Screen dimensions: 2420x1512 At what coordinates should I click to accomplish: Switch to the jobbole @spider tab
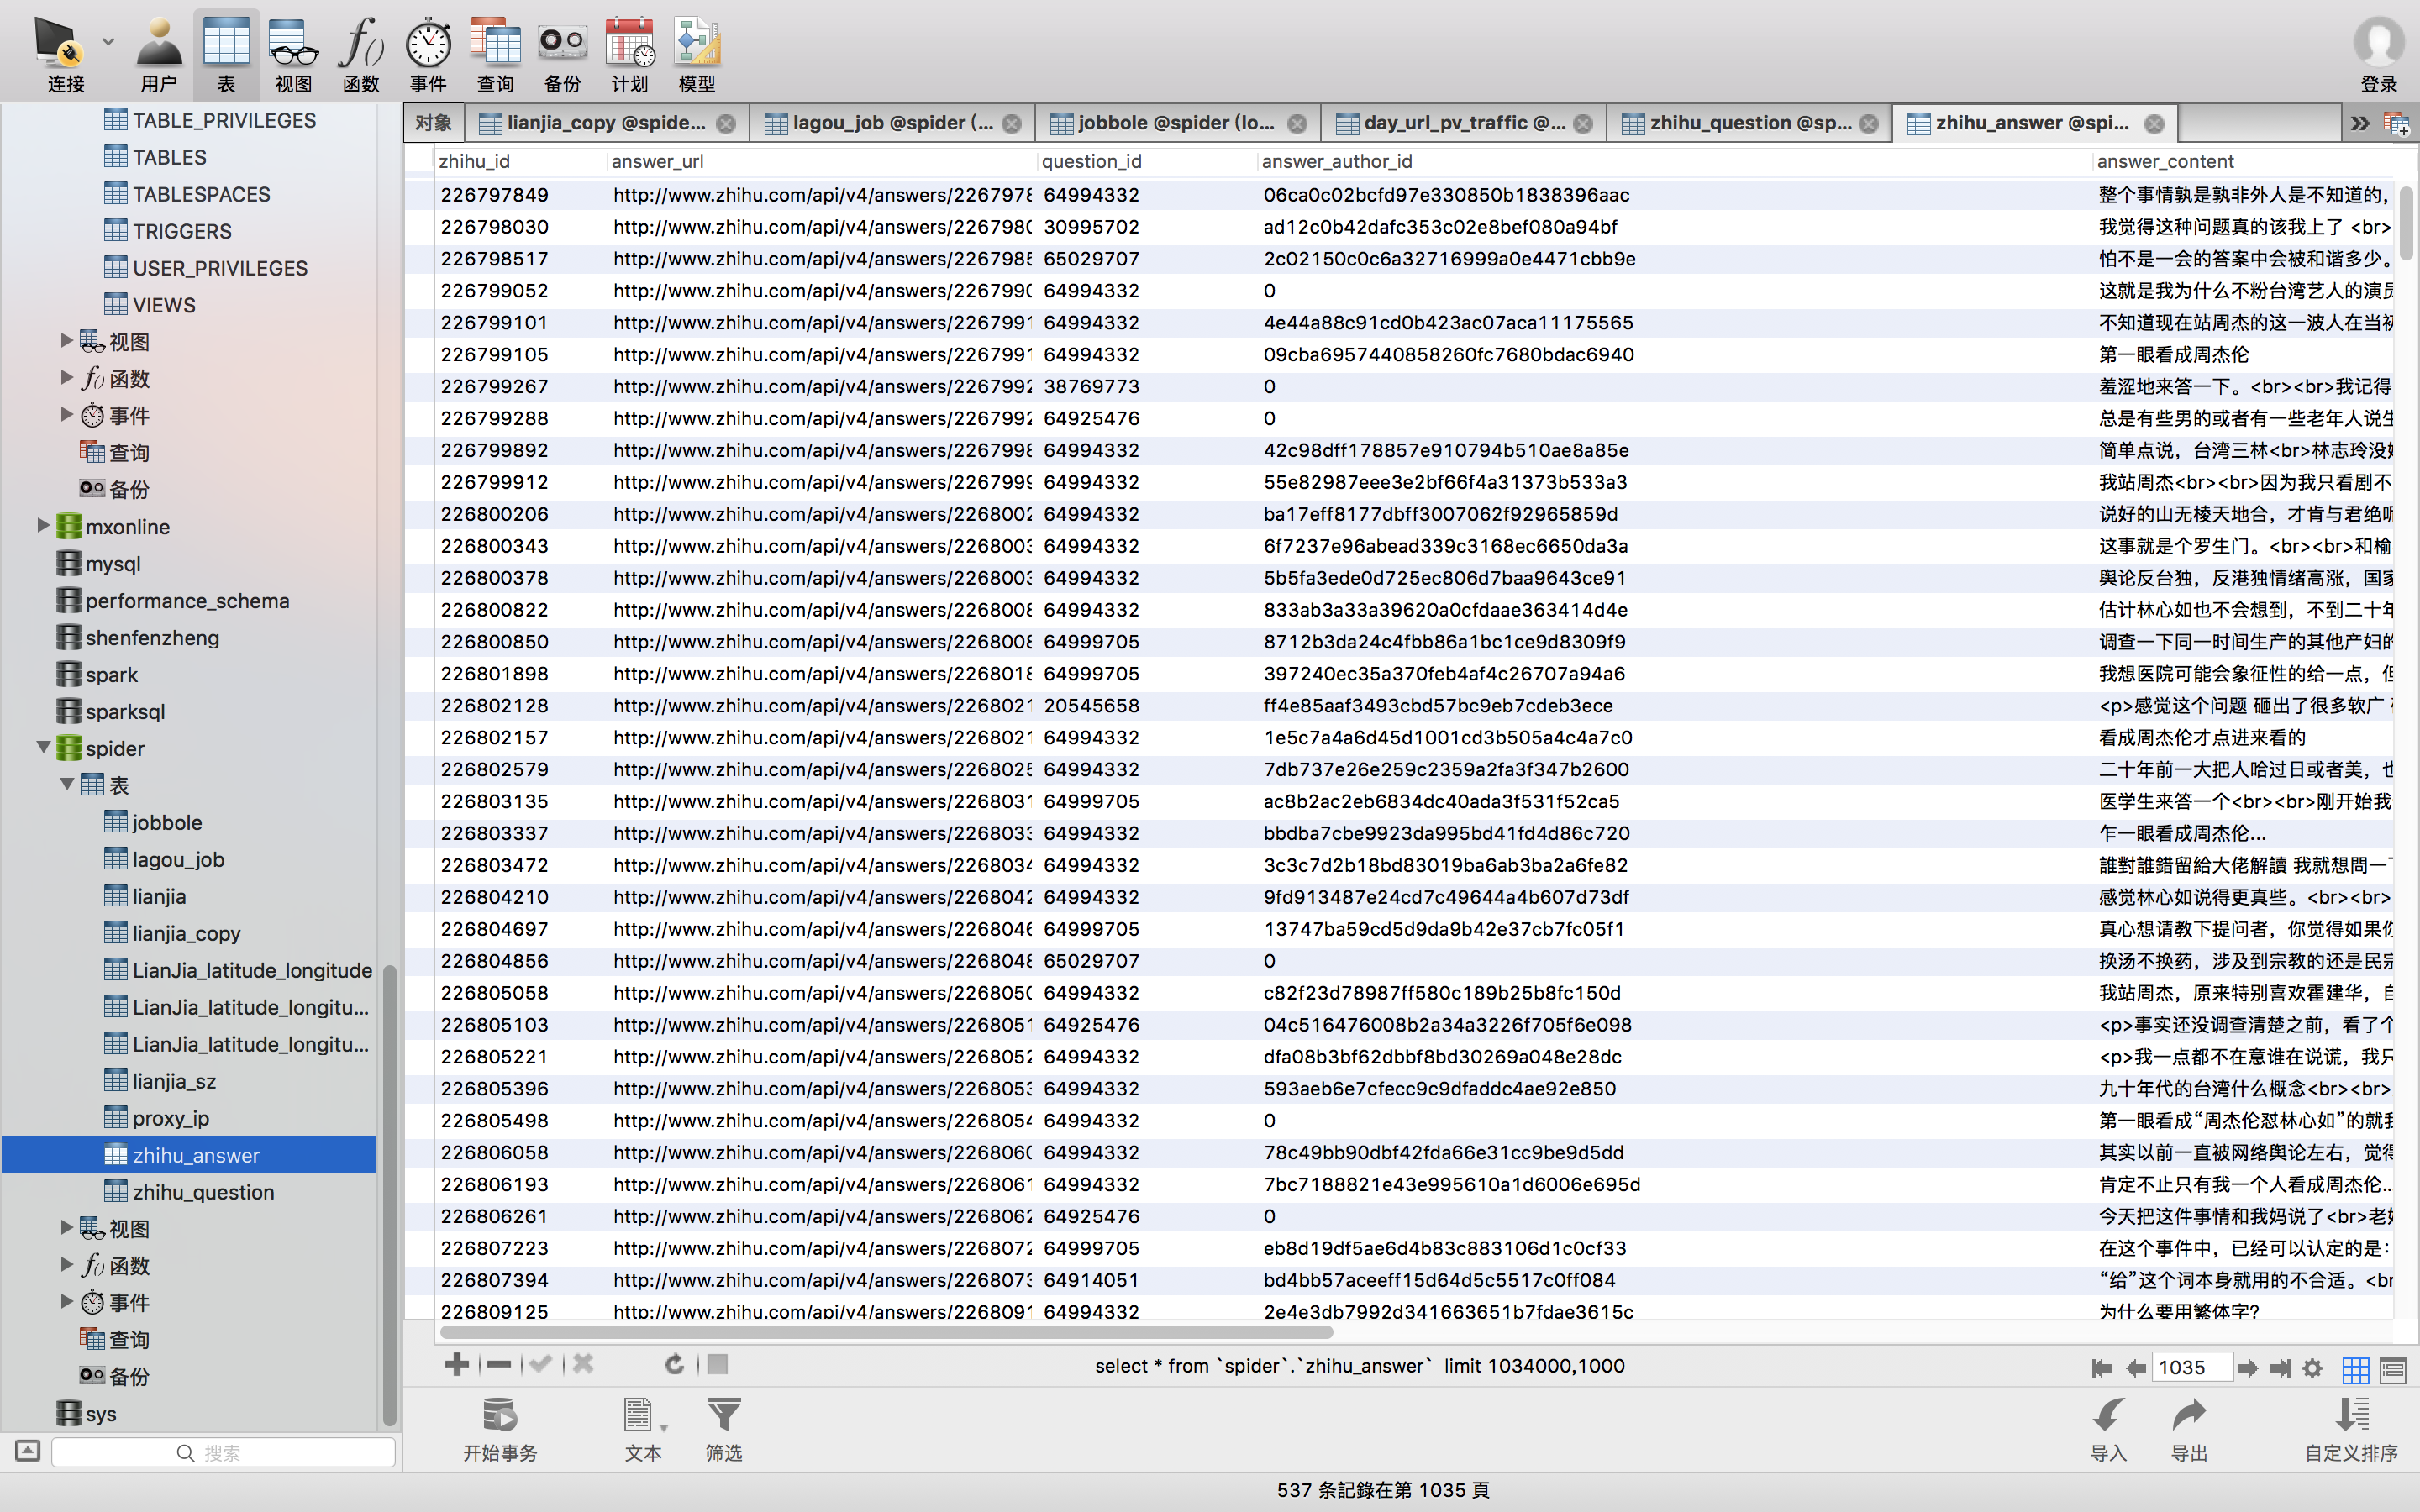(1175, 123)
